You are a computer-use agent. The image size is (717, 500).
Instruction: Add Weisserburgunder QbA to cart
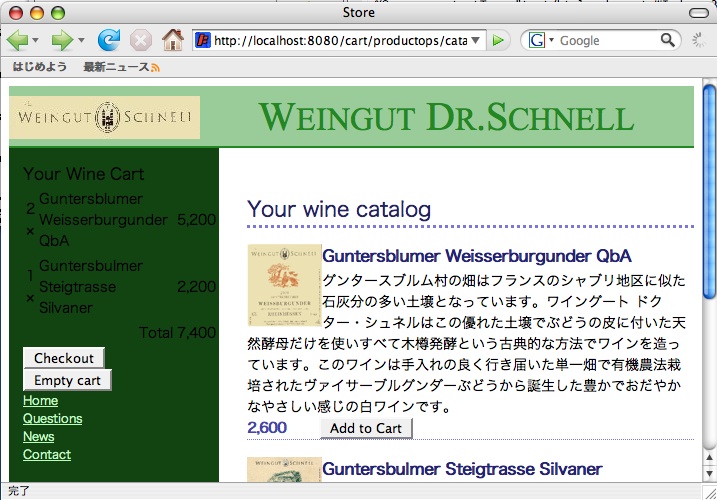coord(366,428)
